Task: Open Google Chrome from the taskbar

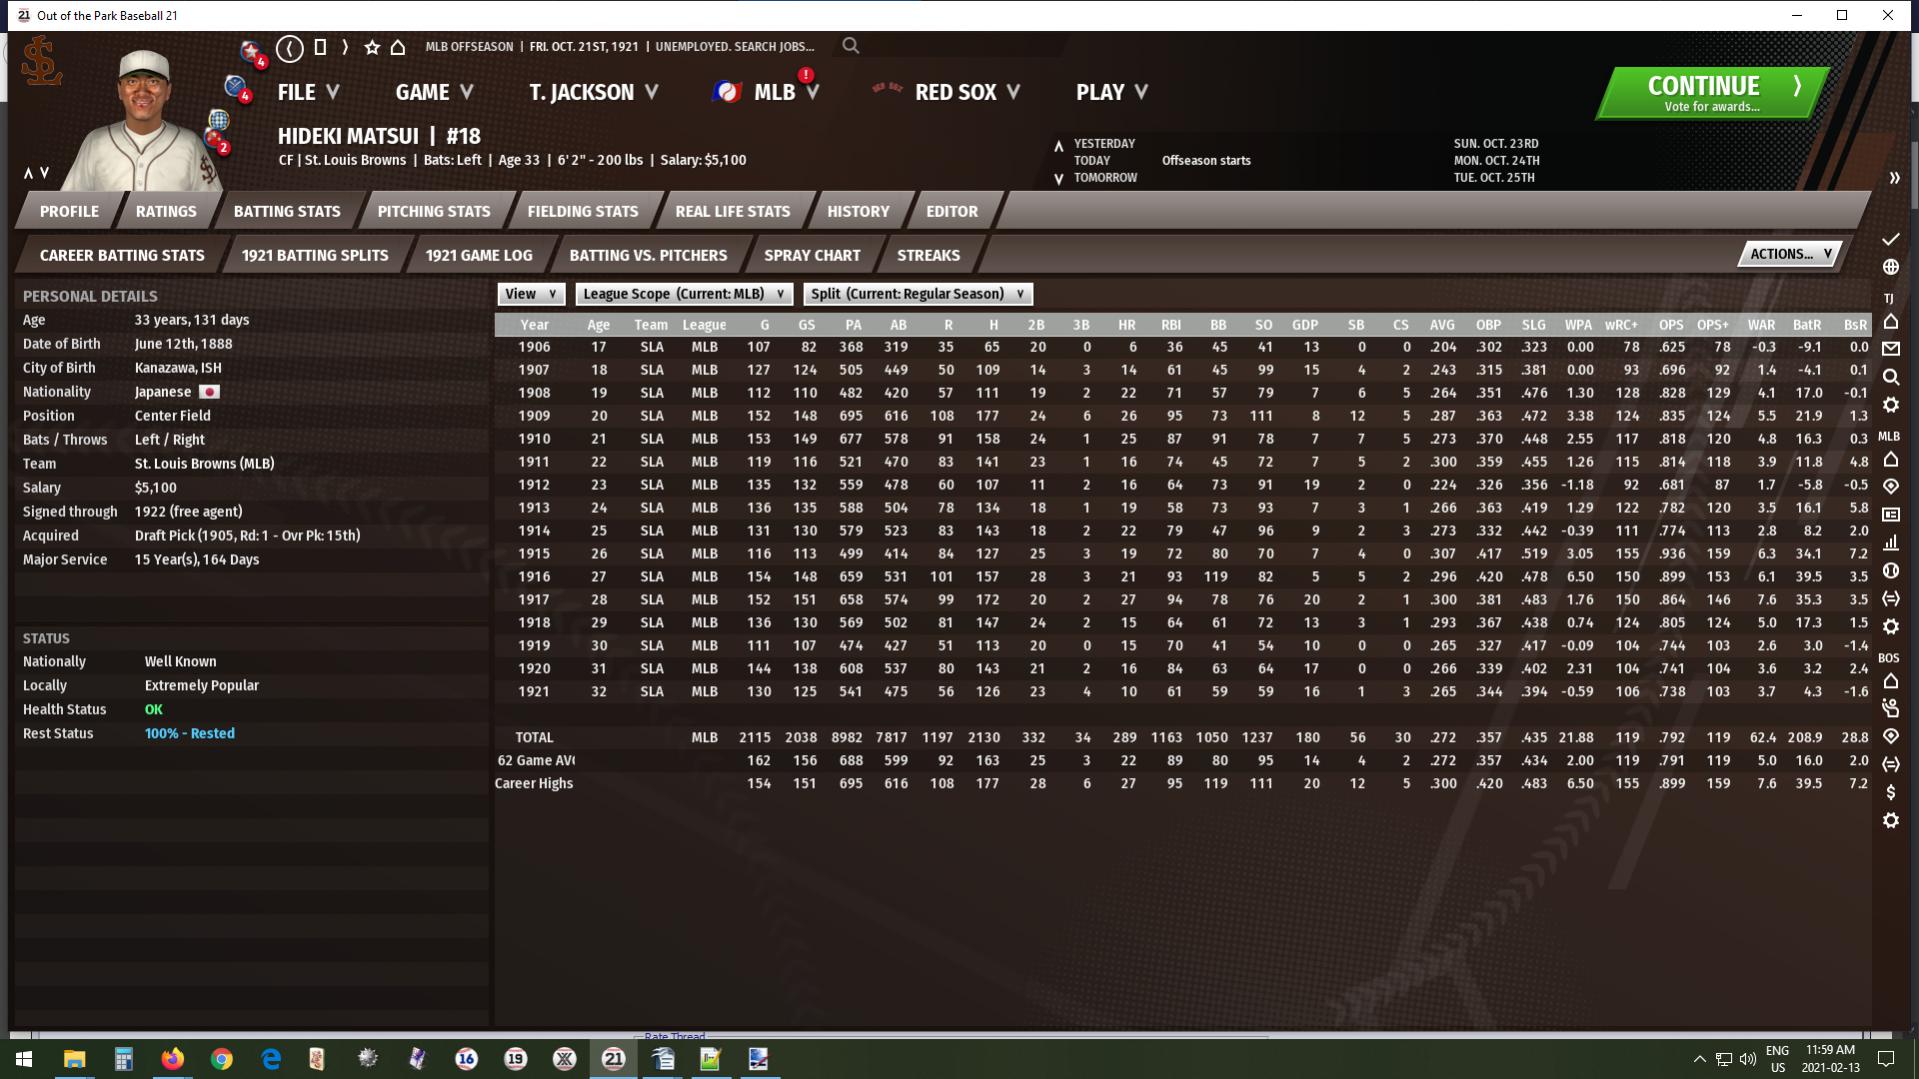Action: (x=221, y=1059)
